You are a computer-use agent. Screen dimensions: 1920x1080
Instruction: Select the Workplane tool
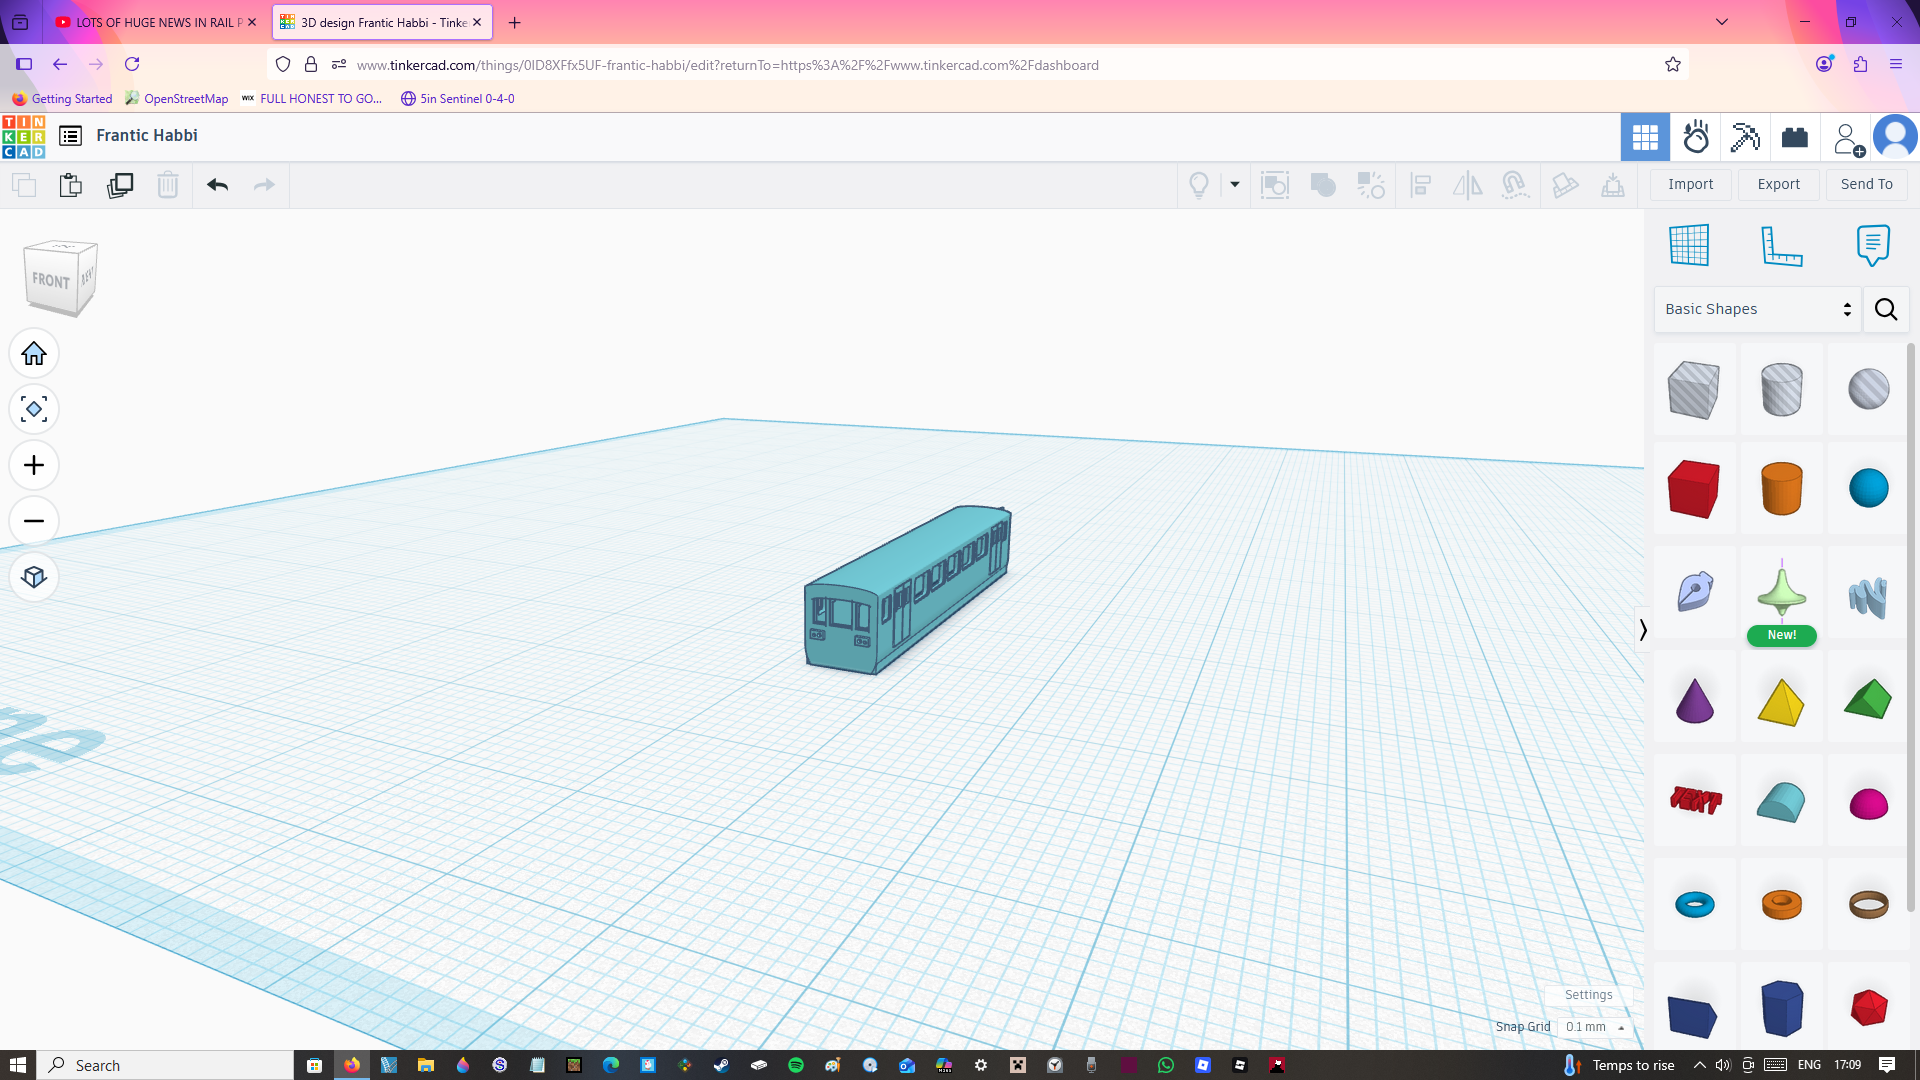click(1689, 245)
